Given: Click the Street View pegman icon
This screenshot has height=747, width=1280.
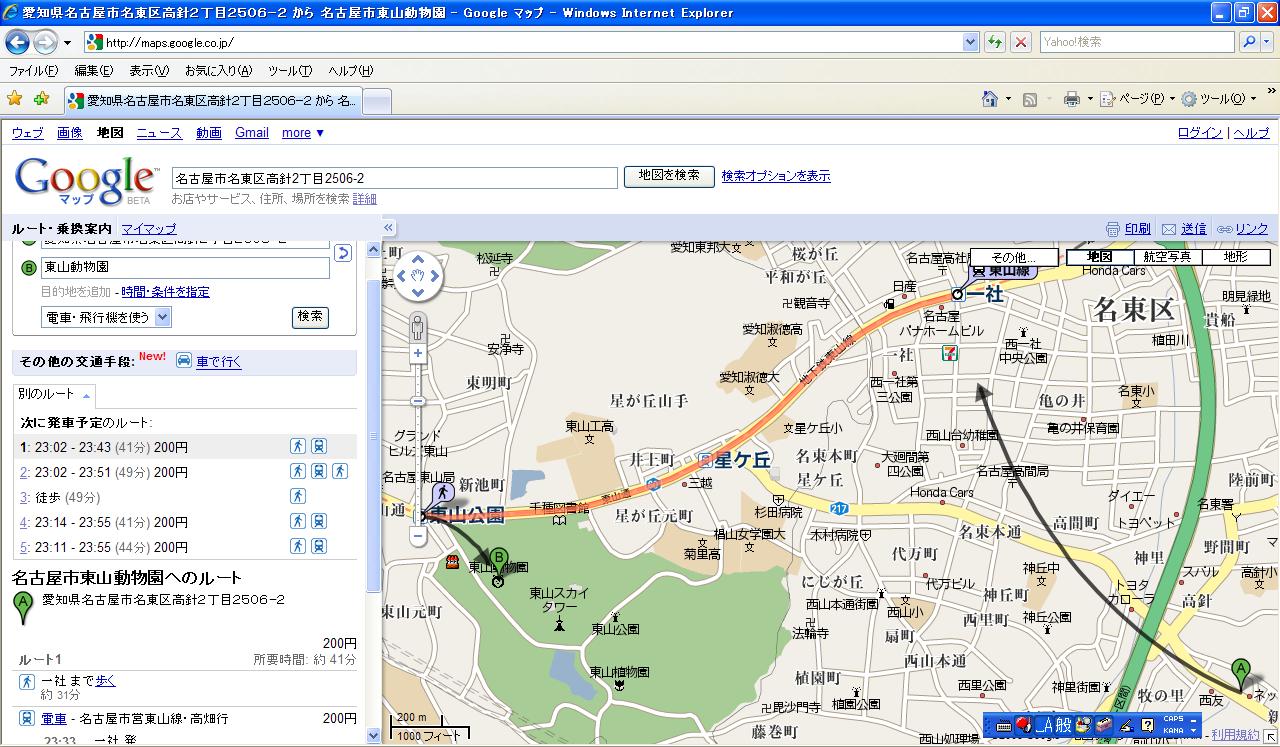Looking at the screenshot, I should pyautogui.click(x=418, y=326).
